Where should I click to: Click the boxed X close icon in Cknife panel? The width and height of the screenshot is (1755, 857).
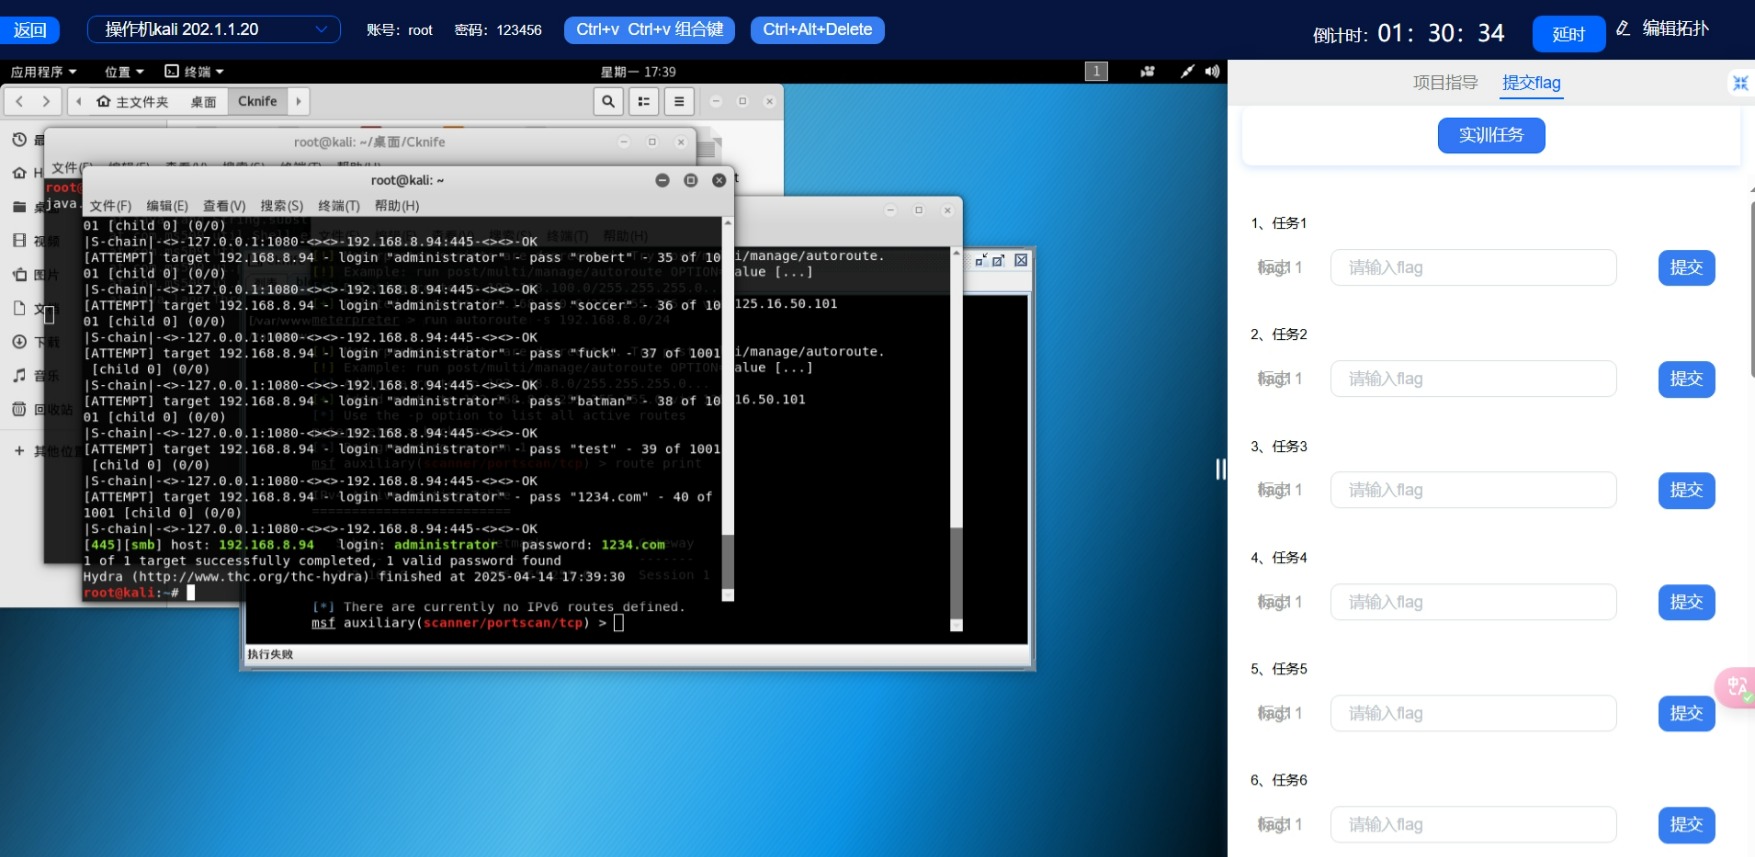click(1021, 260)
